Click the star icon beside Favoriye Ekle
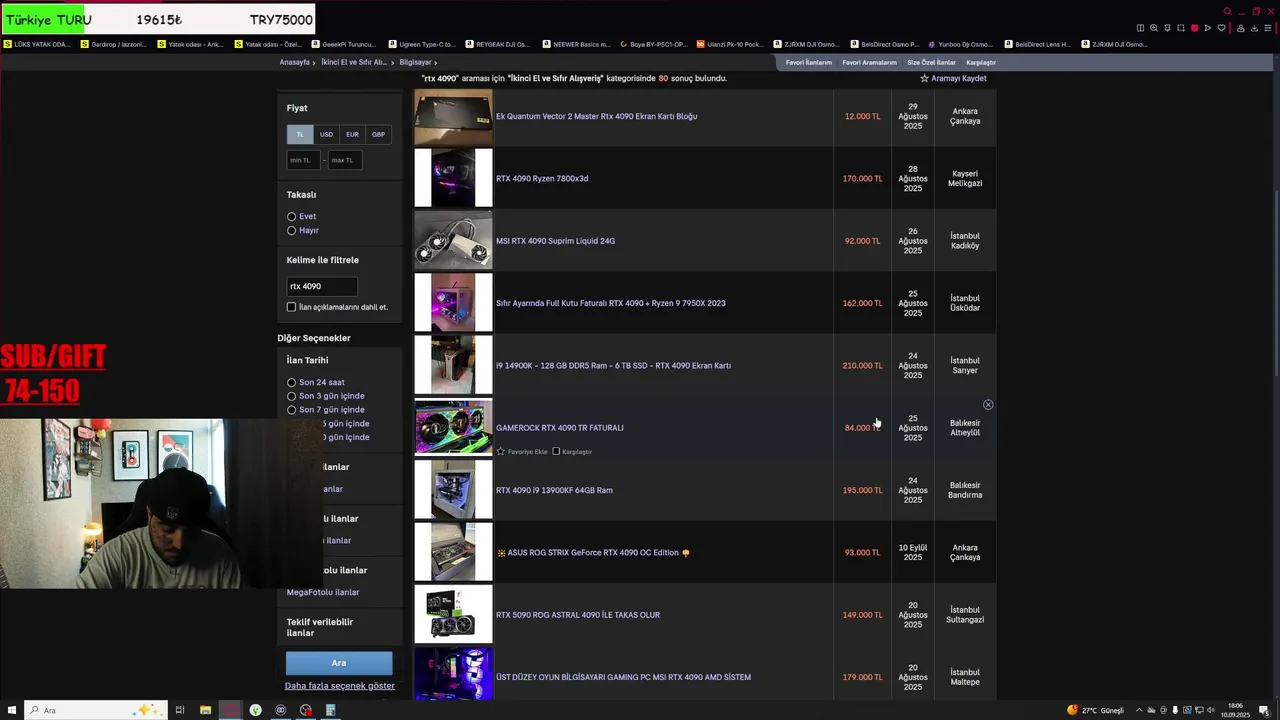This screenshot has width=1280, height=720. click(x=501, y=452)
